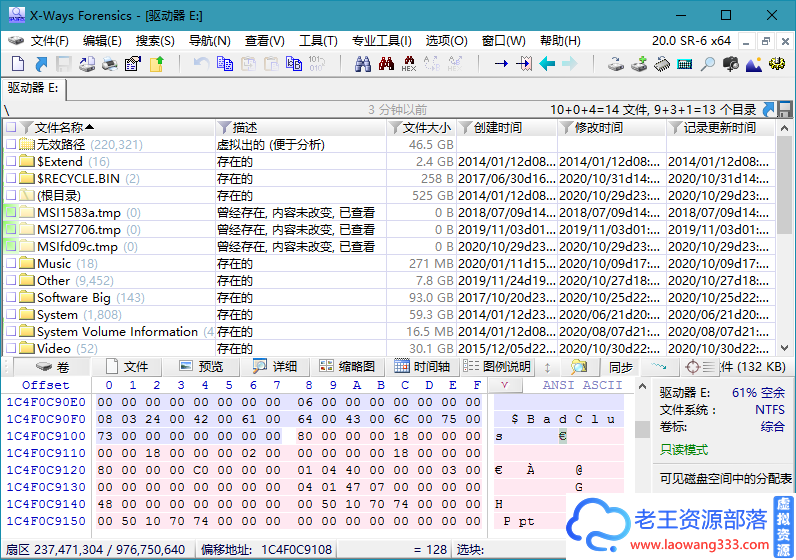Image resolution: width=796 pixels, height=560 pixels.
Task: Click the file list scroll down arrow
Action: tap(784, 348)
